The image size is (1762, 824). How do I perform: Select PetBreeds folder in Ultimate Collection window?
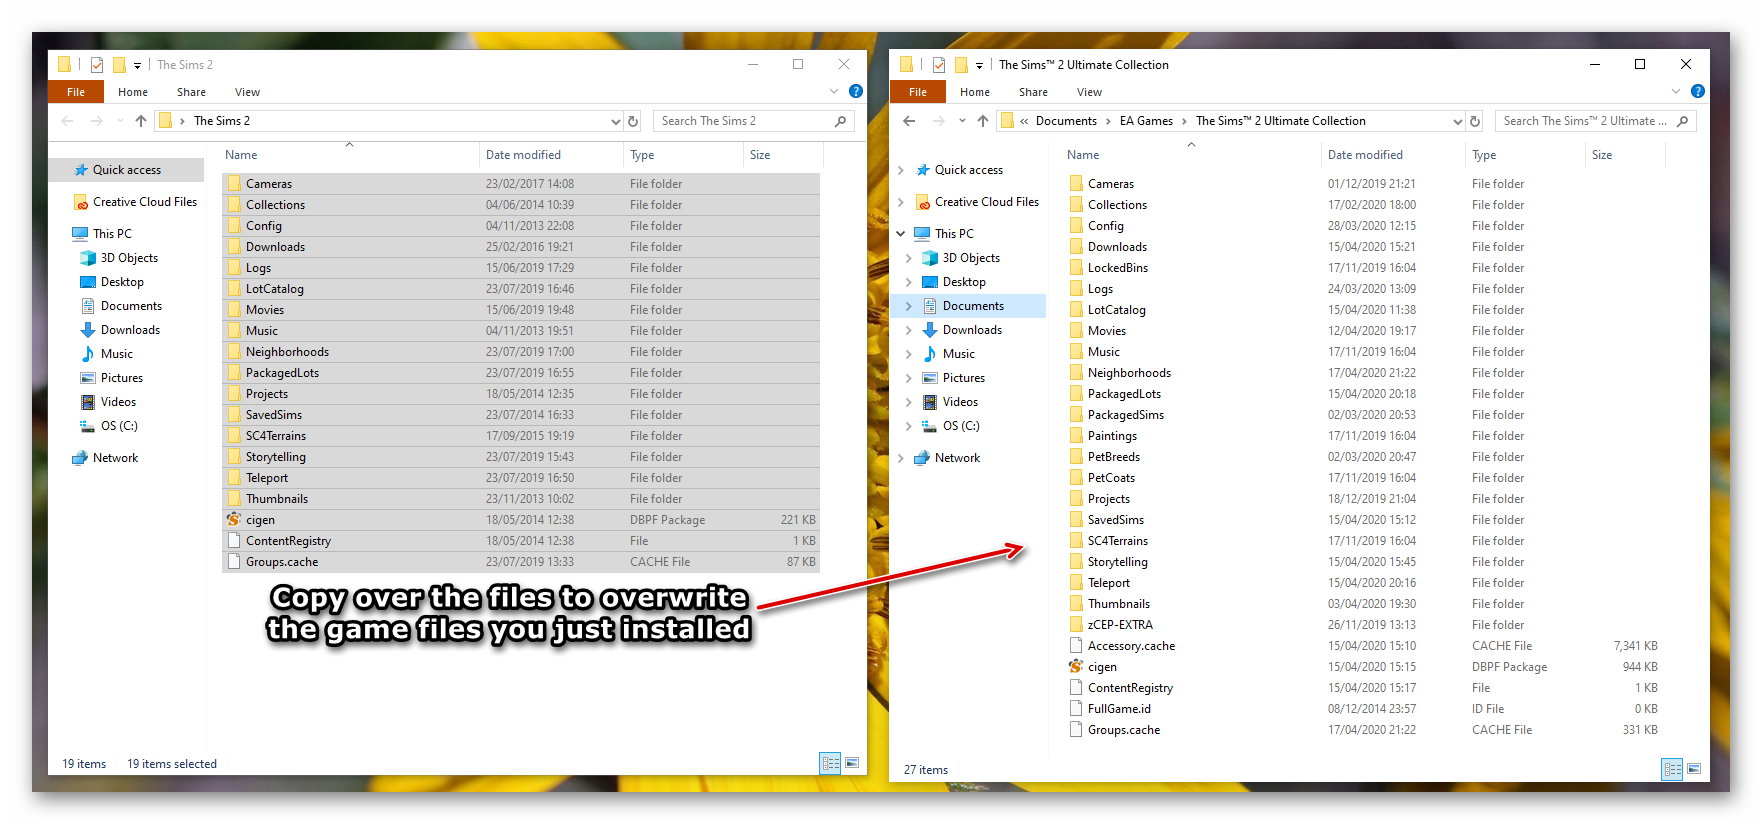click(1364, 457)
